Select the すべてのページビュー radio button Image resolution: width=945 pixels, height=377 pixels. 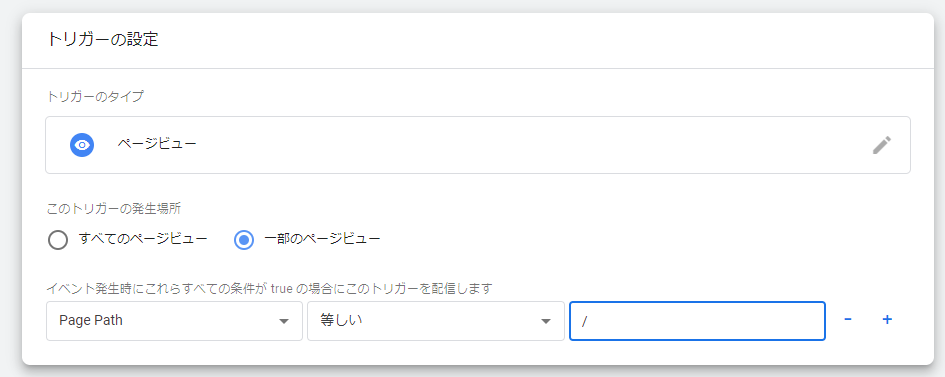pyautogui.click(x=58, y=240)
